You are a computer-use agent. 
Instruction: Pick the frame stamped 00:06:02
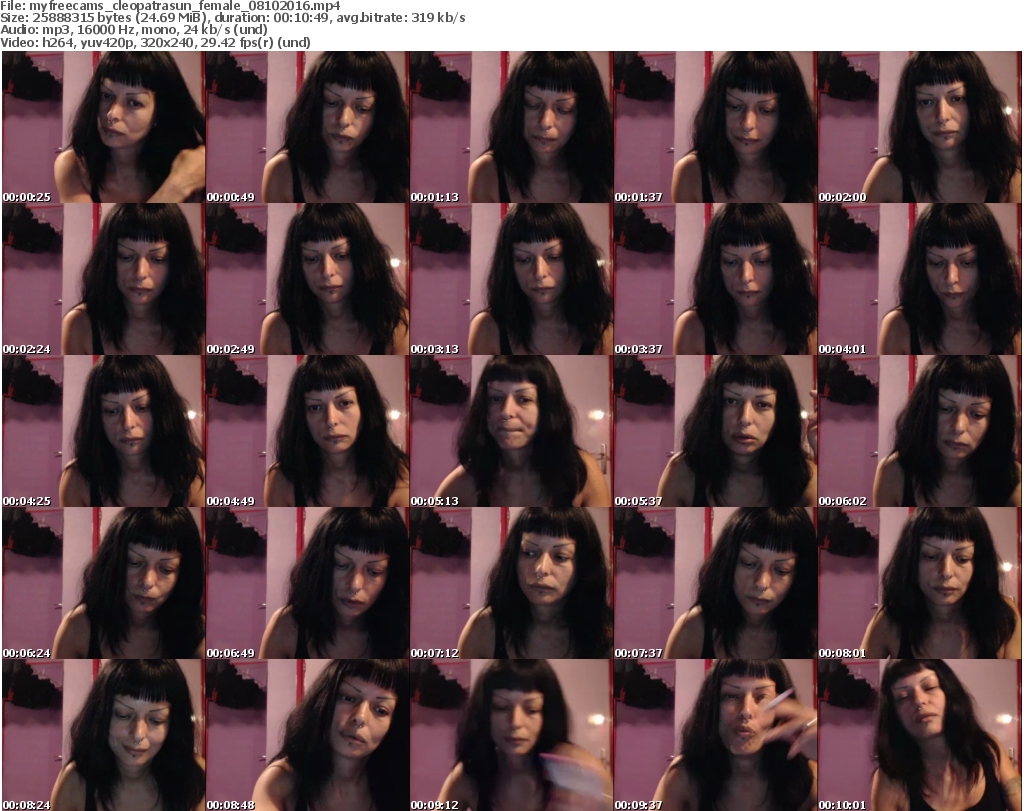920,431
